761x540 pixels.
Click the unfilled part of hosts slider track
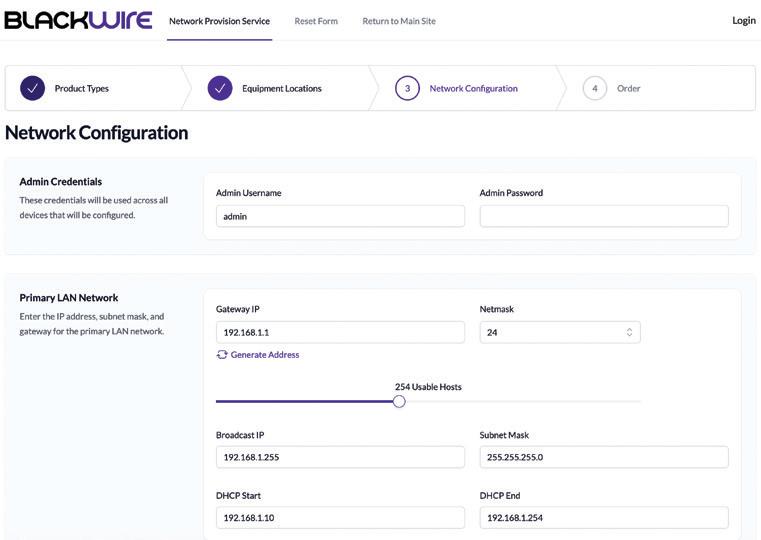523,402
